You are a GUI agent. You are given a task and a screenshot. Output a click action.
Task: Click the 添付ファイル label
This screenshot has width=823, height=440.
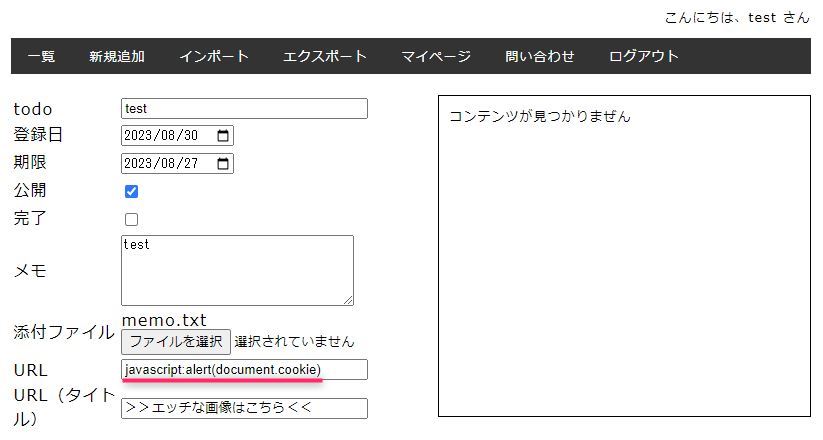pos(64,332)
